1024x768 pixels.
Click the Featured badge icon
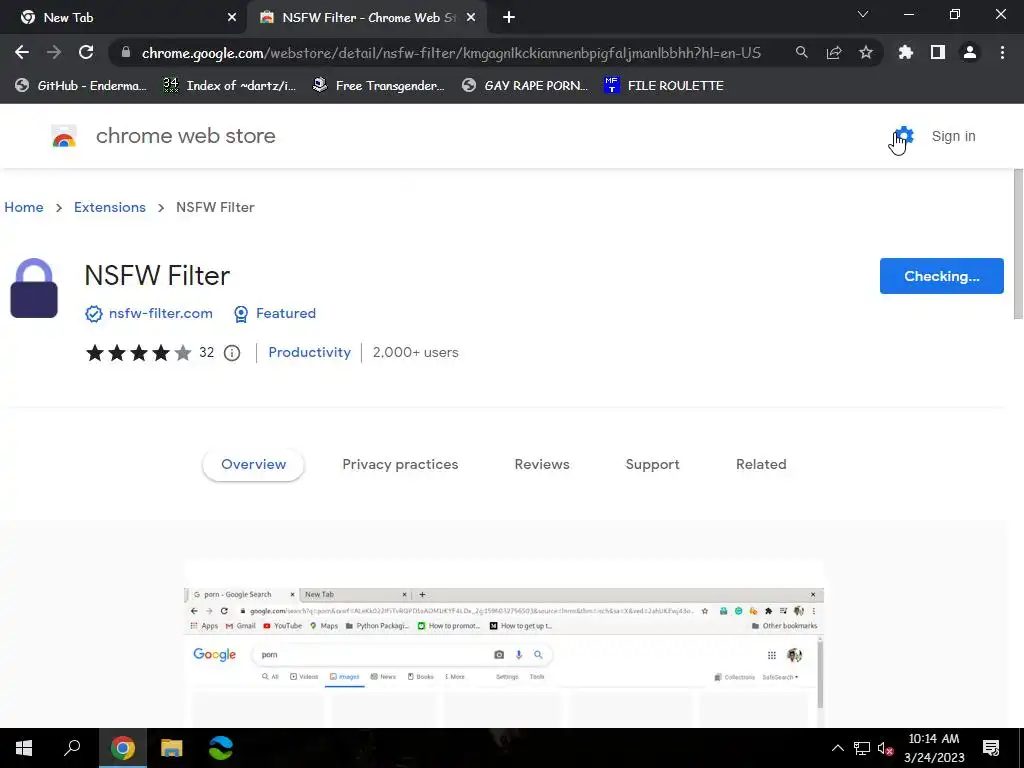click(x=240, y=314)
